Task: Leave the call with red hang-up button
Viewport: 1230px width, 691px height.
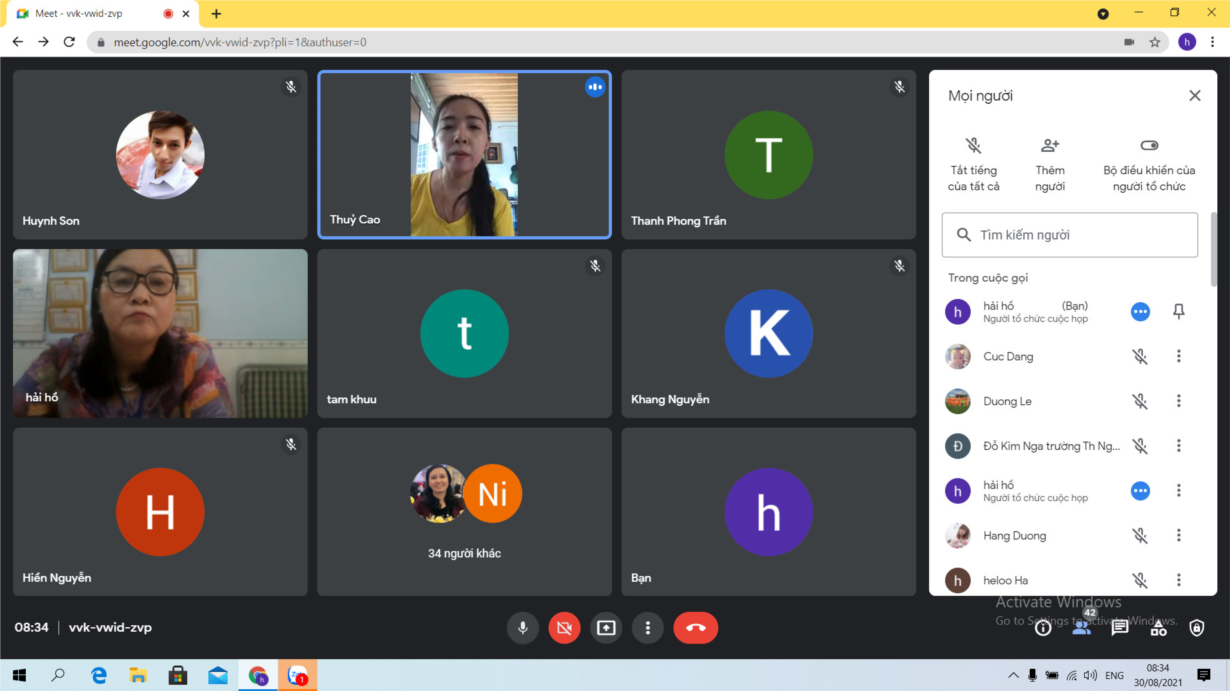Action: [696, 628]
